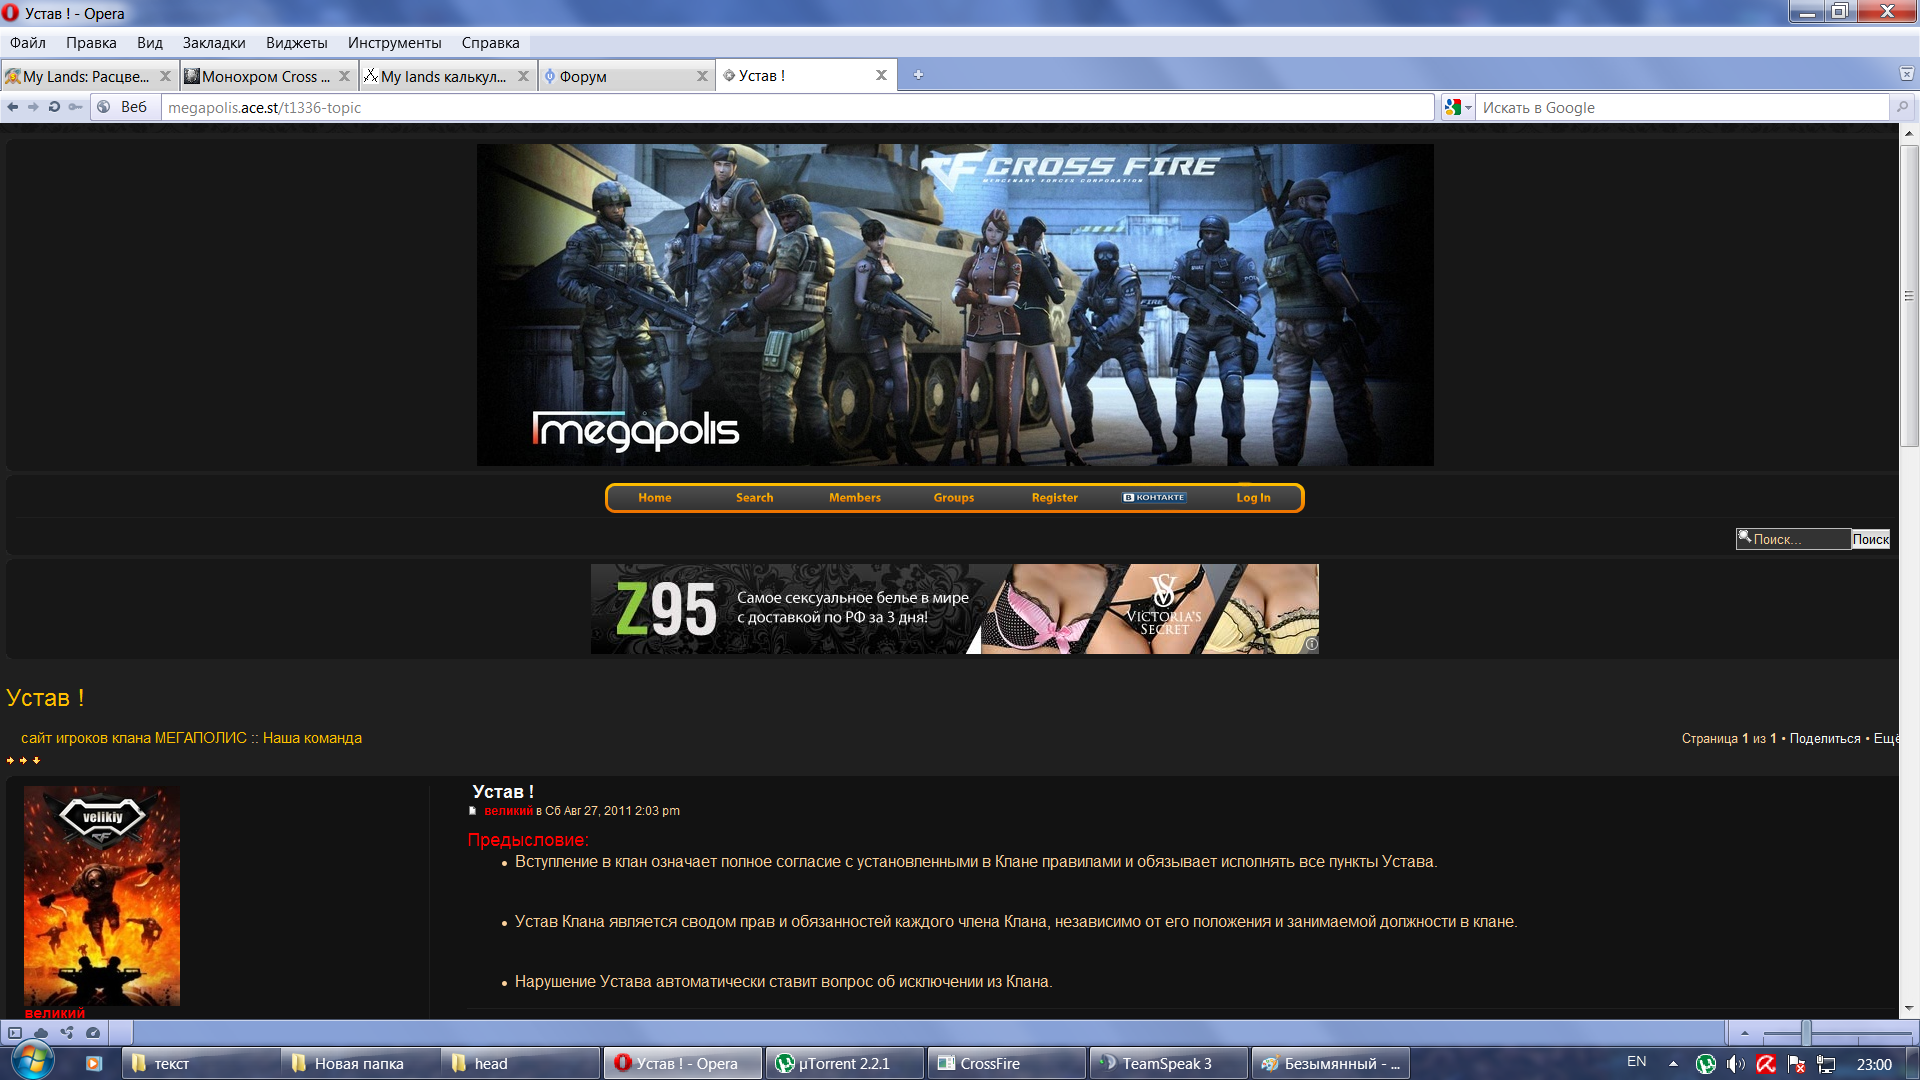Adjust the page zoom slider

pos(1806,1033)
